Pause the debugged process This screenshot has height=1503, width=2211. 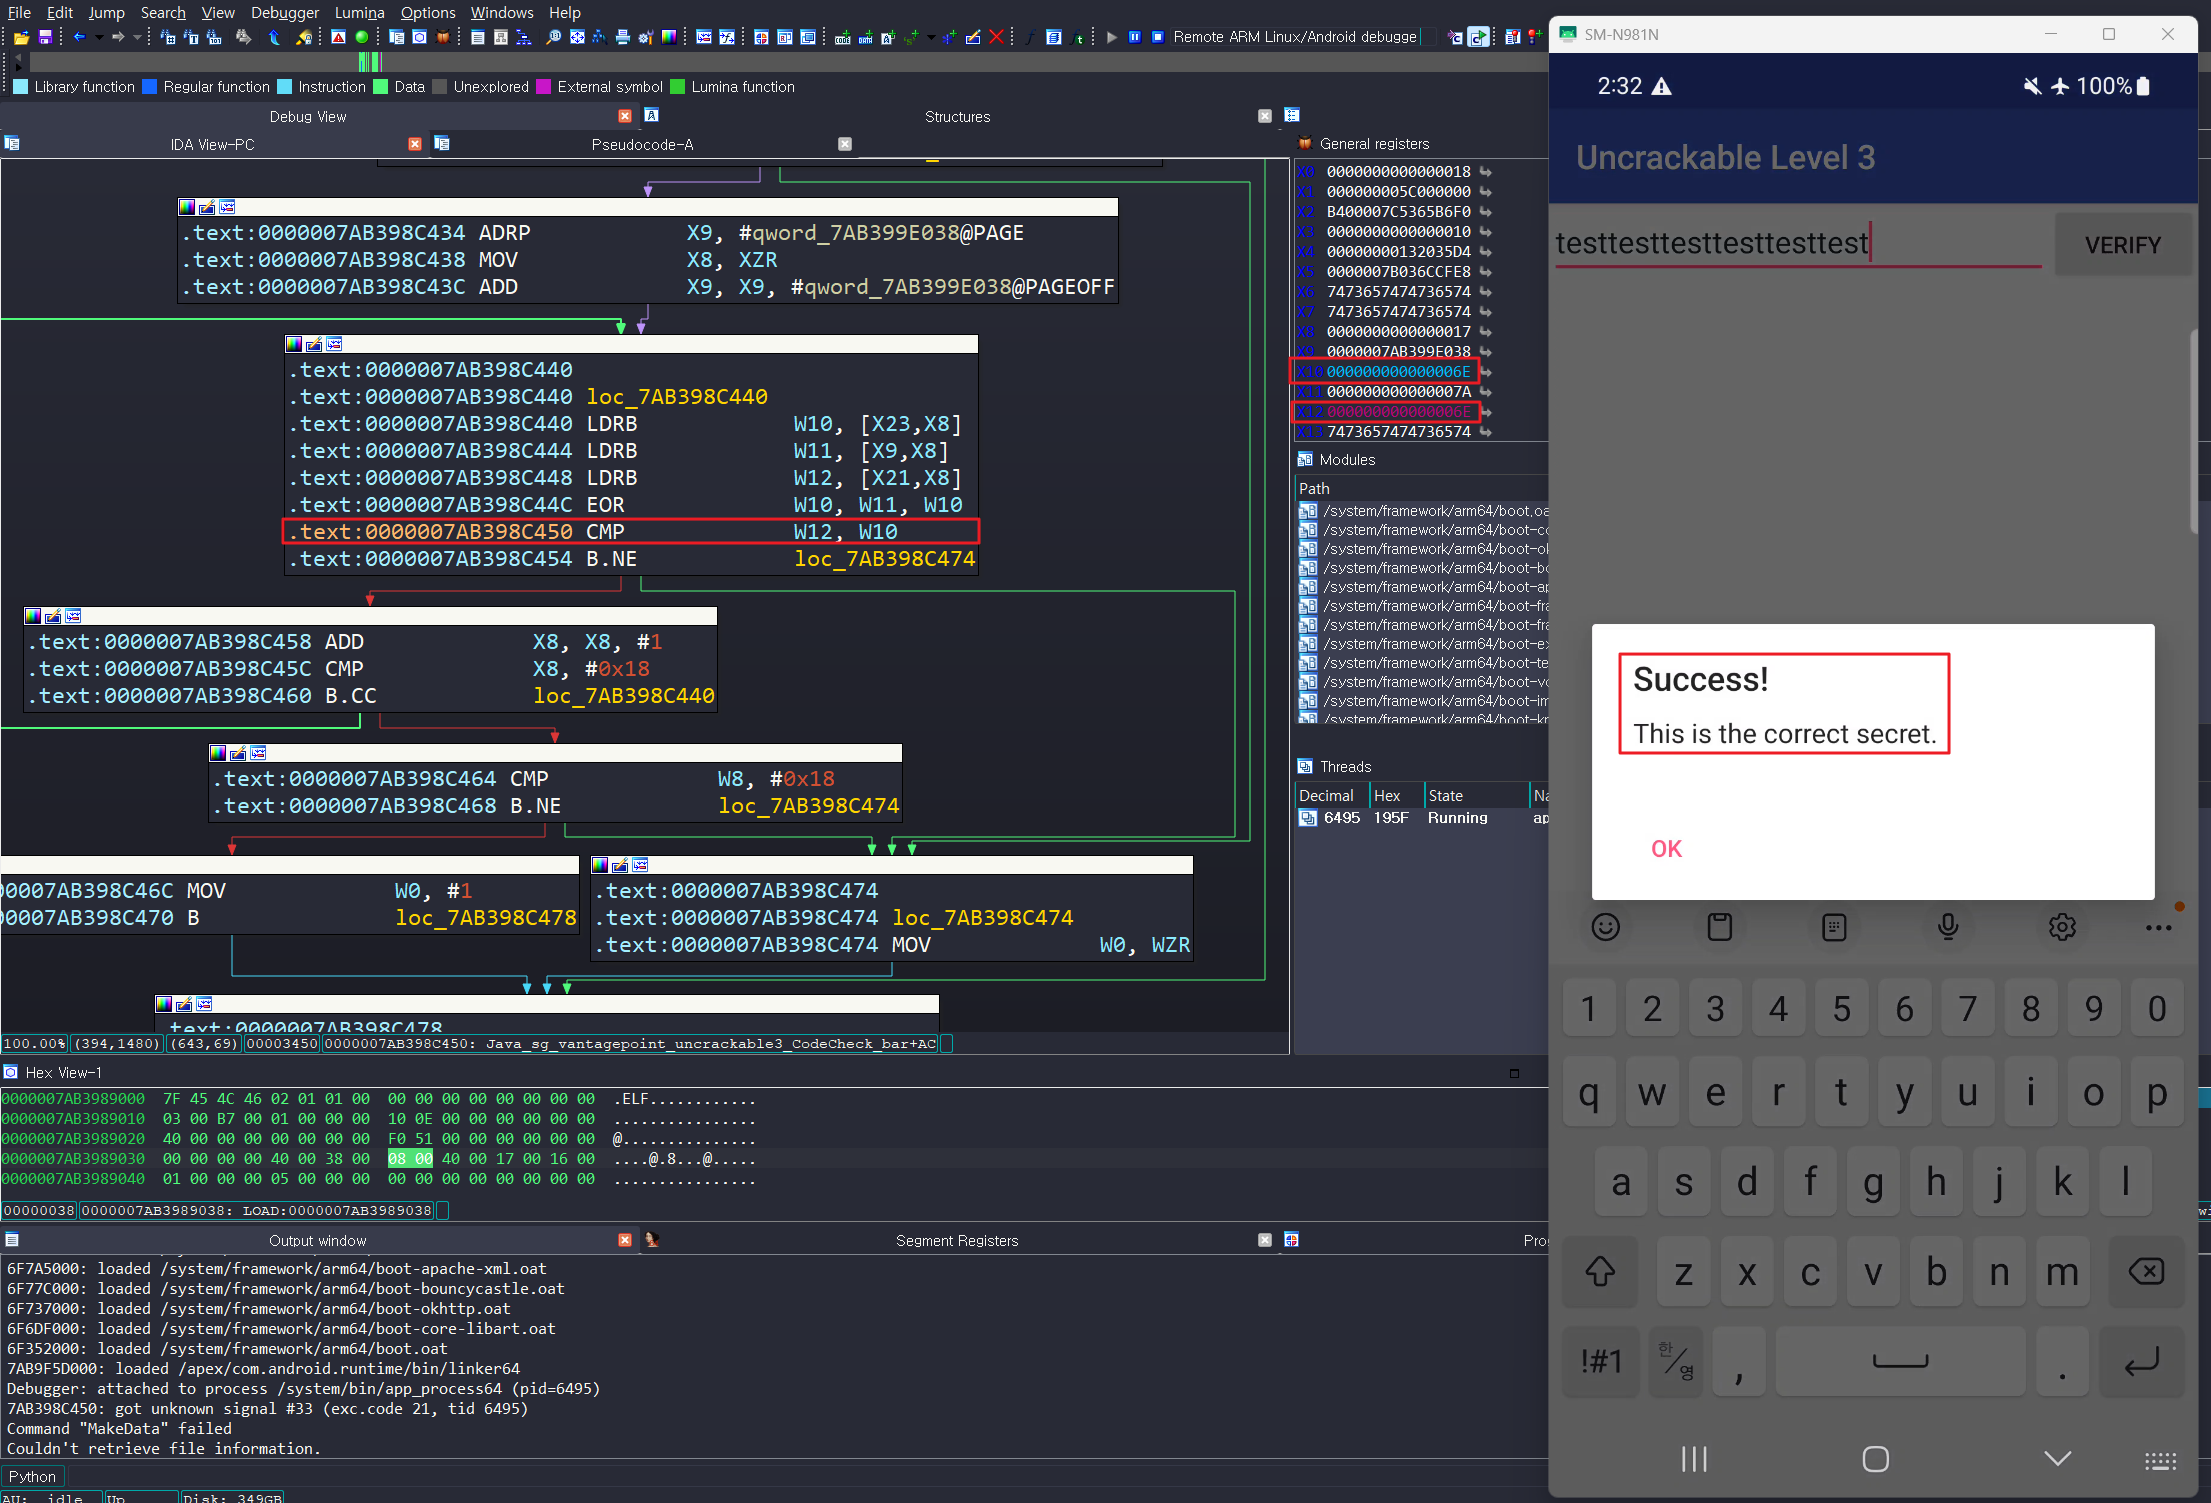click(x=1135, y=37)
